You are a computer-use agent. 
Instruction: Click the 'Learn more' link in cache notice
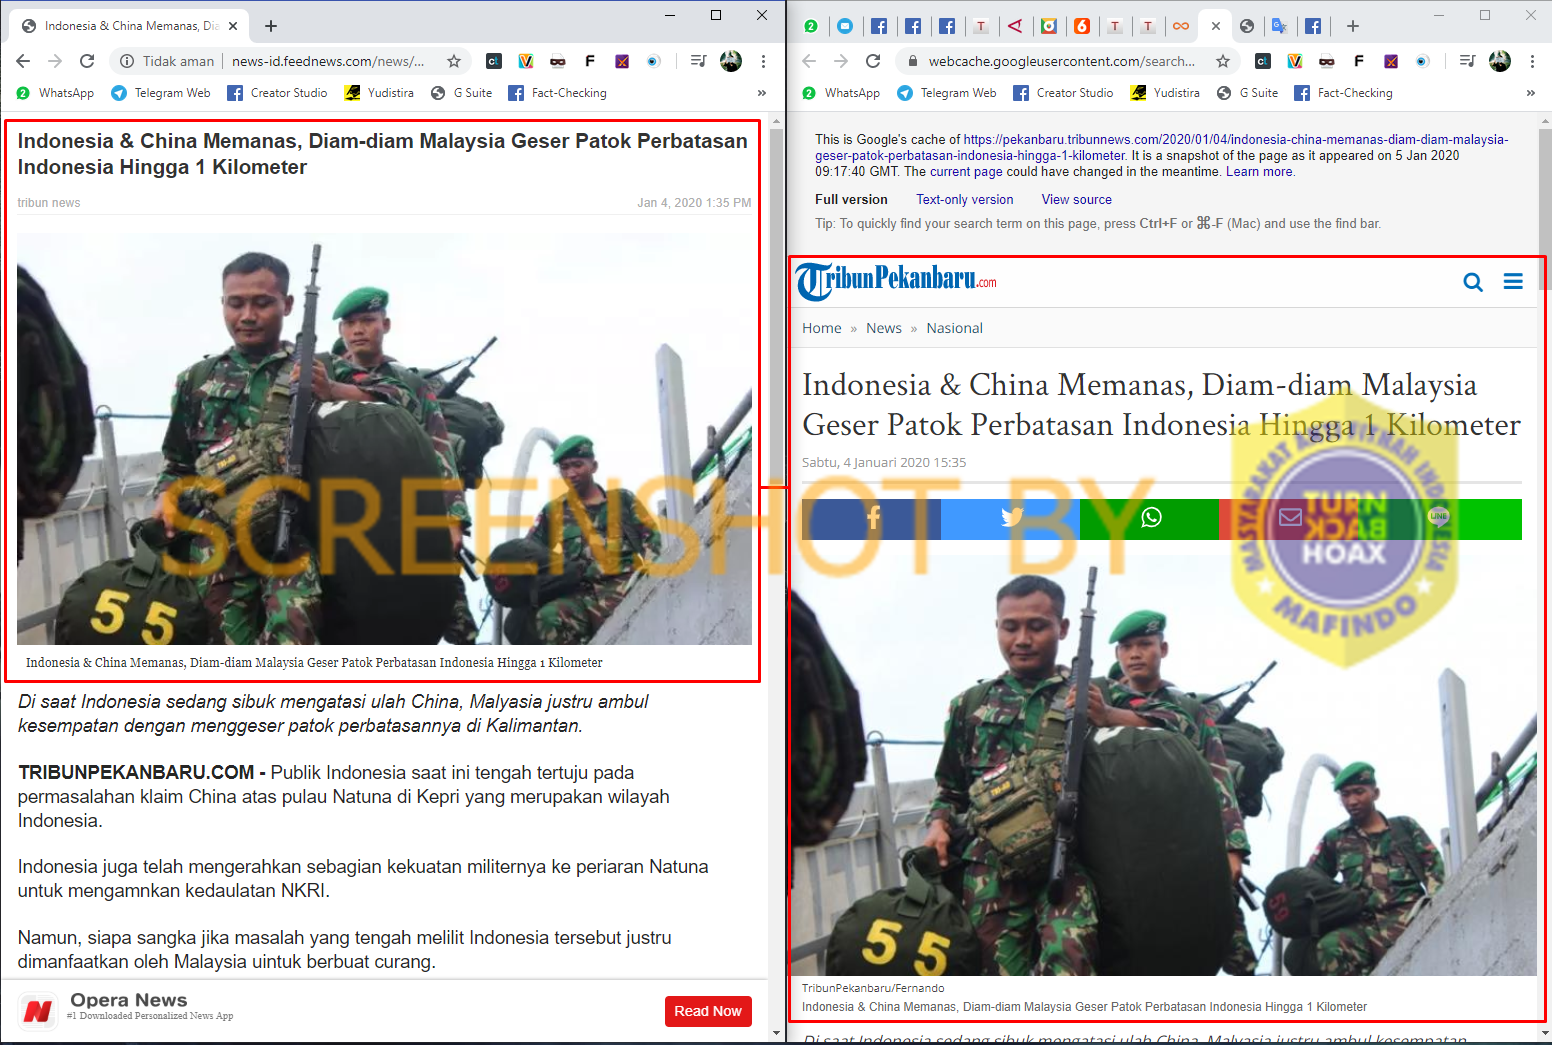[x=1259, y=171]
